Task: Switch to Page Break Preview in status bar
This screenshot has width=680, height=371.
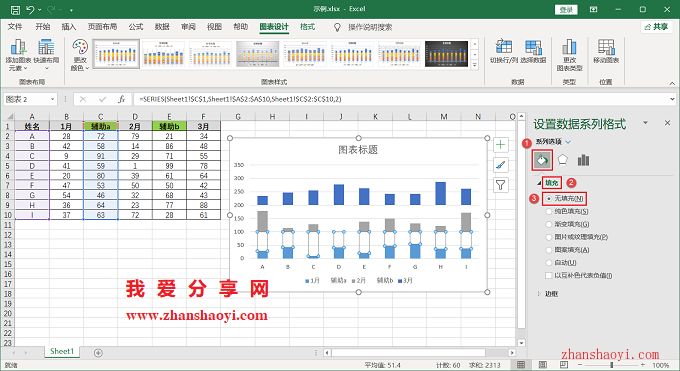Action: click(563, 364)
